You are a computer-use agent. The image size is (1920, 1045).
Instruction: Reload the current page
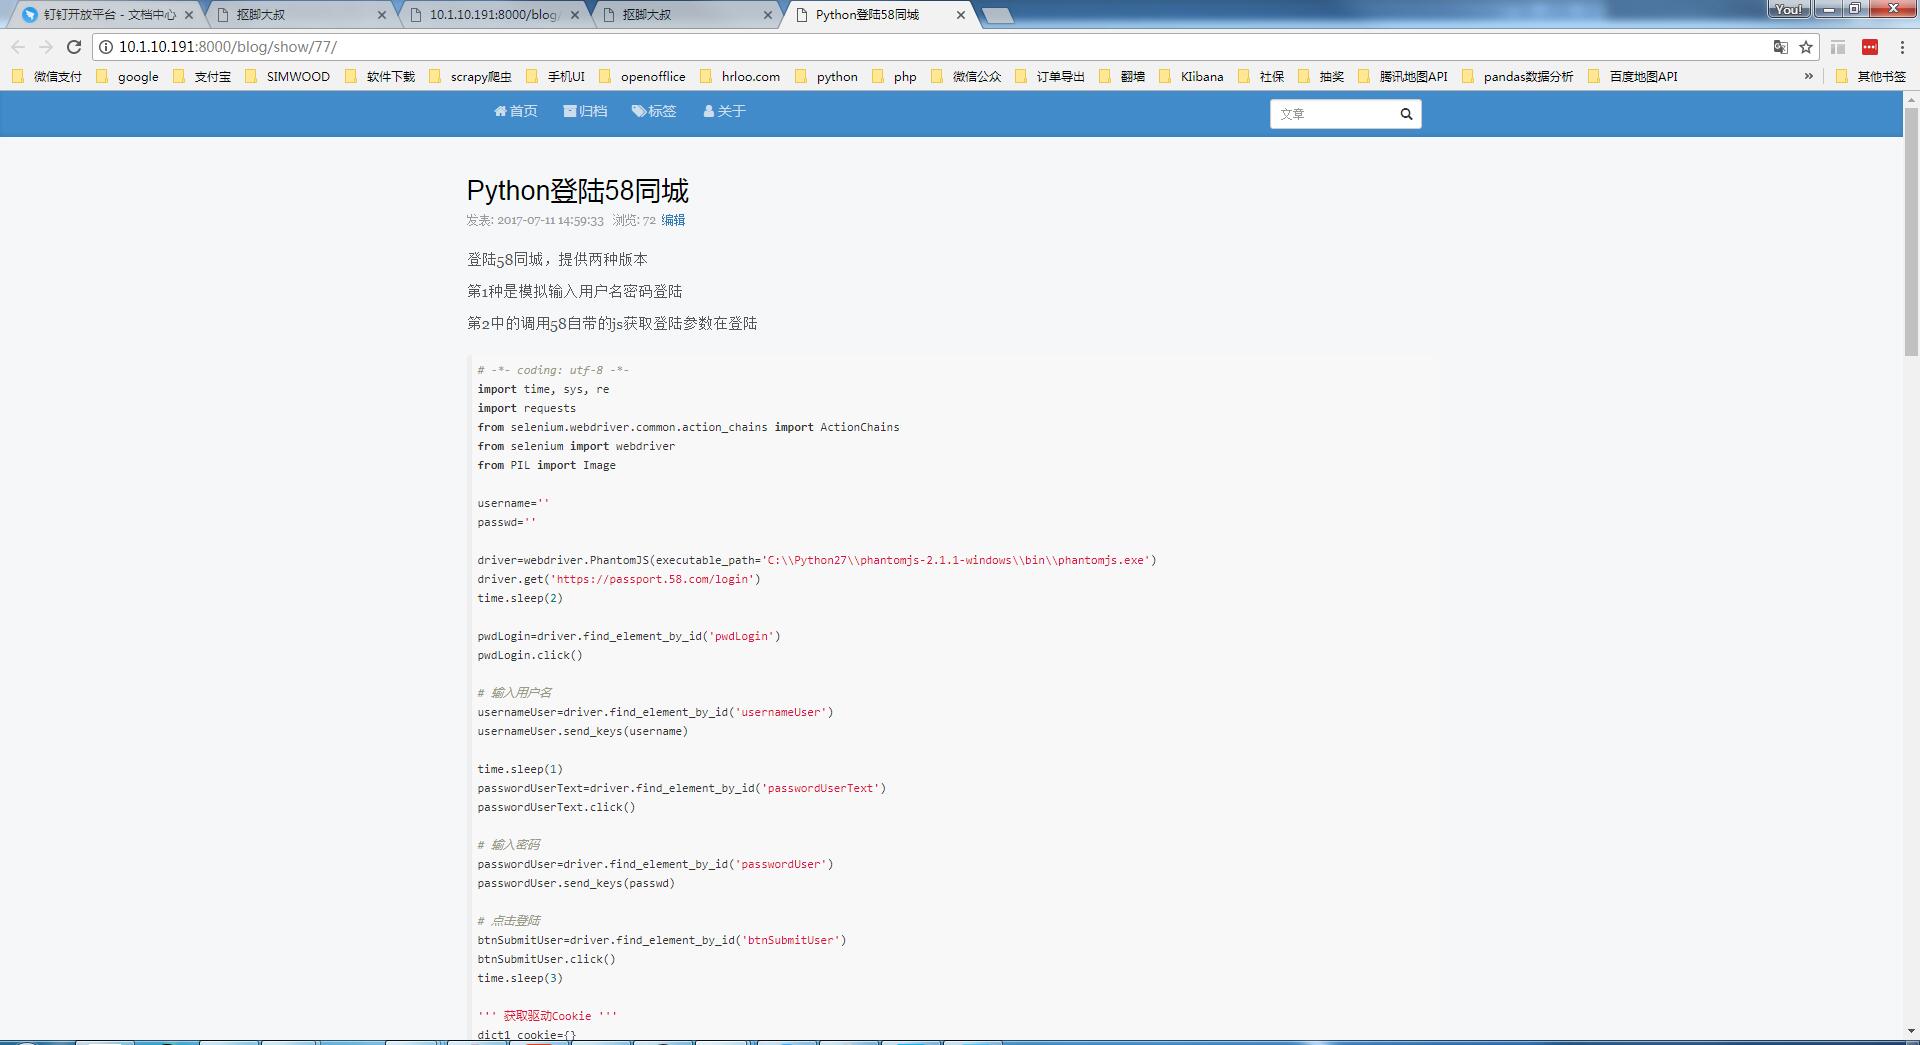click(73, 47)
